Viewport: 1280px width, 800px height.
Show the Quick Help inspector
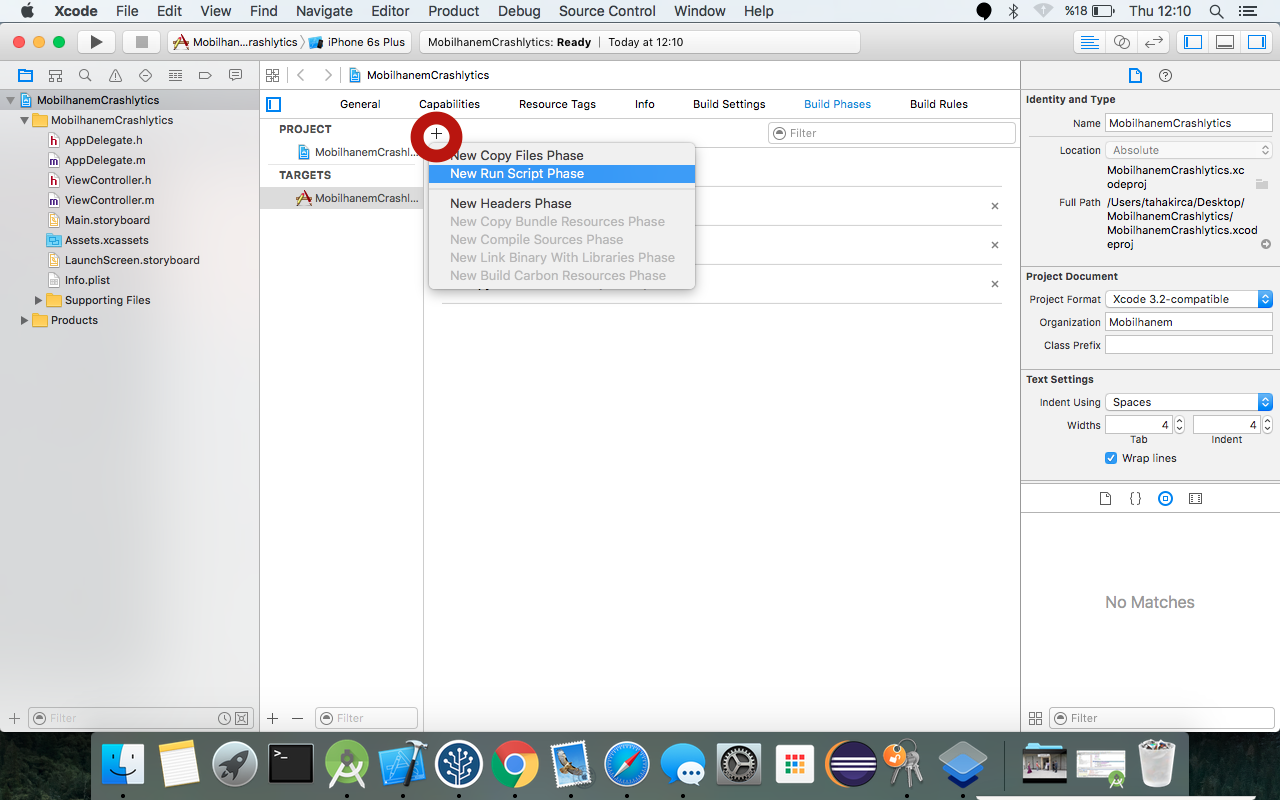tap(1165, 75)
